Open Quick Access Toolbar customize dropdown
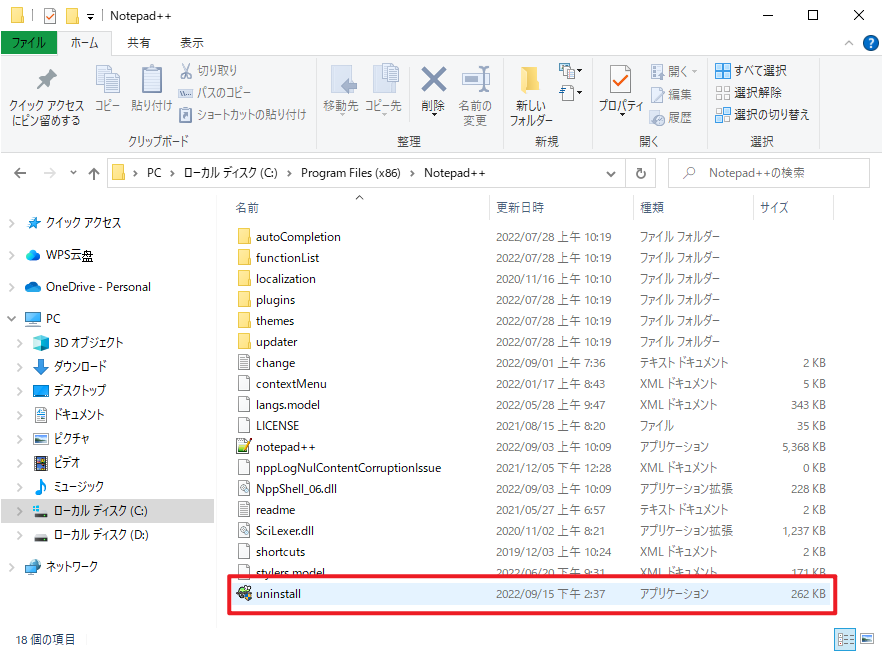Viewport: 883px width, 652px height. tap(90, 17)
